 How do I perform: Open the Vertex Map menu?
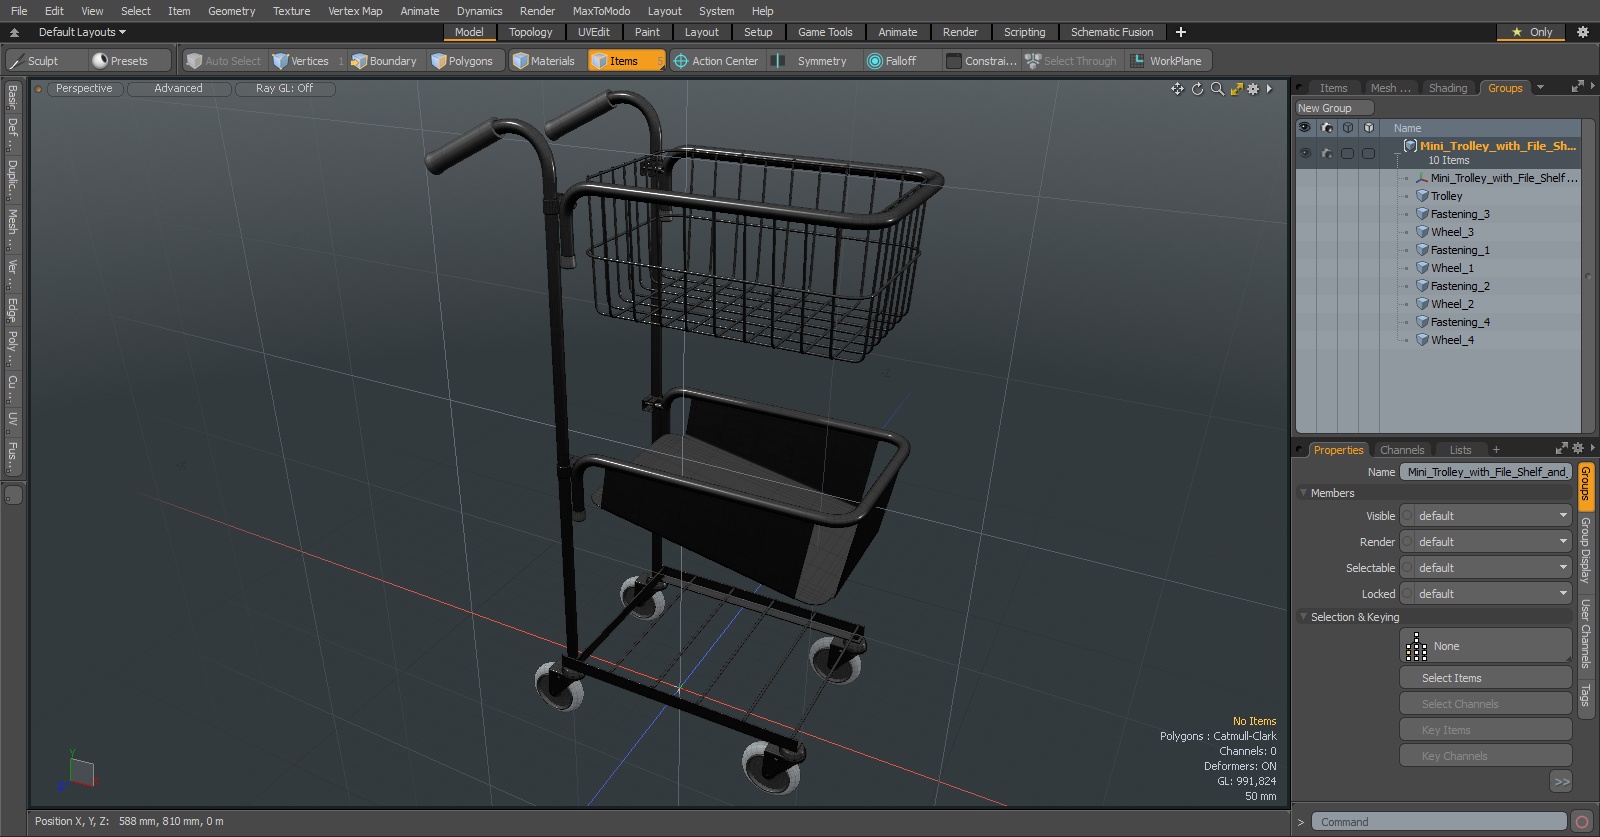tap(355, 11)
